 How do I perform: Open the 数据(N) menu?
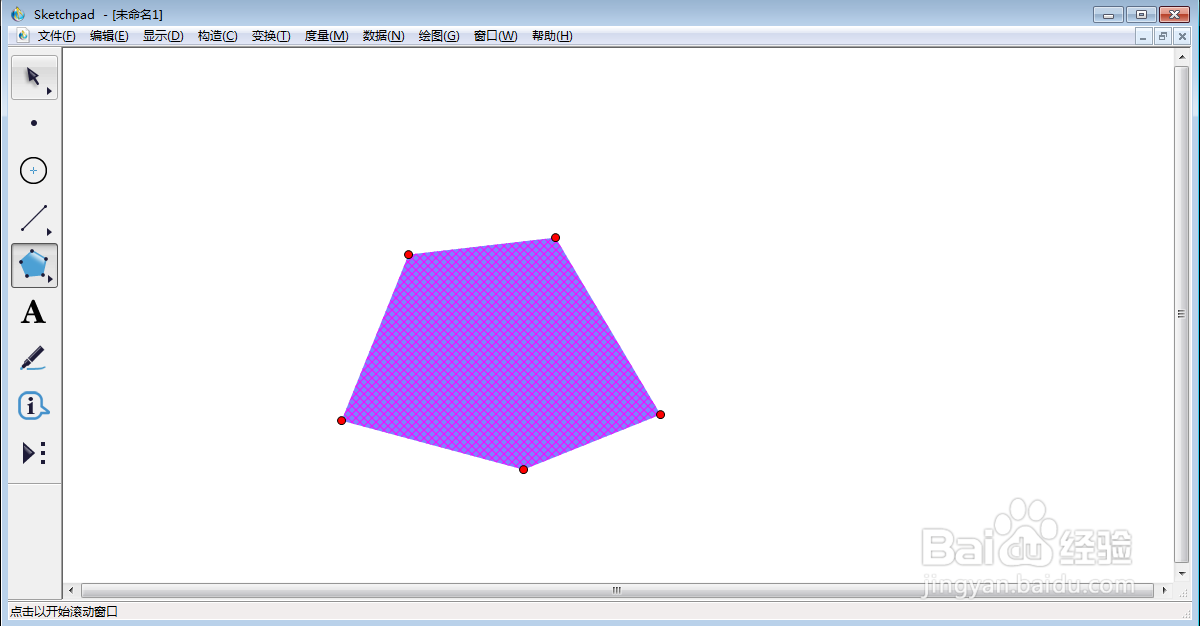pyautogui.click(x=383, y=36)
